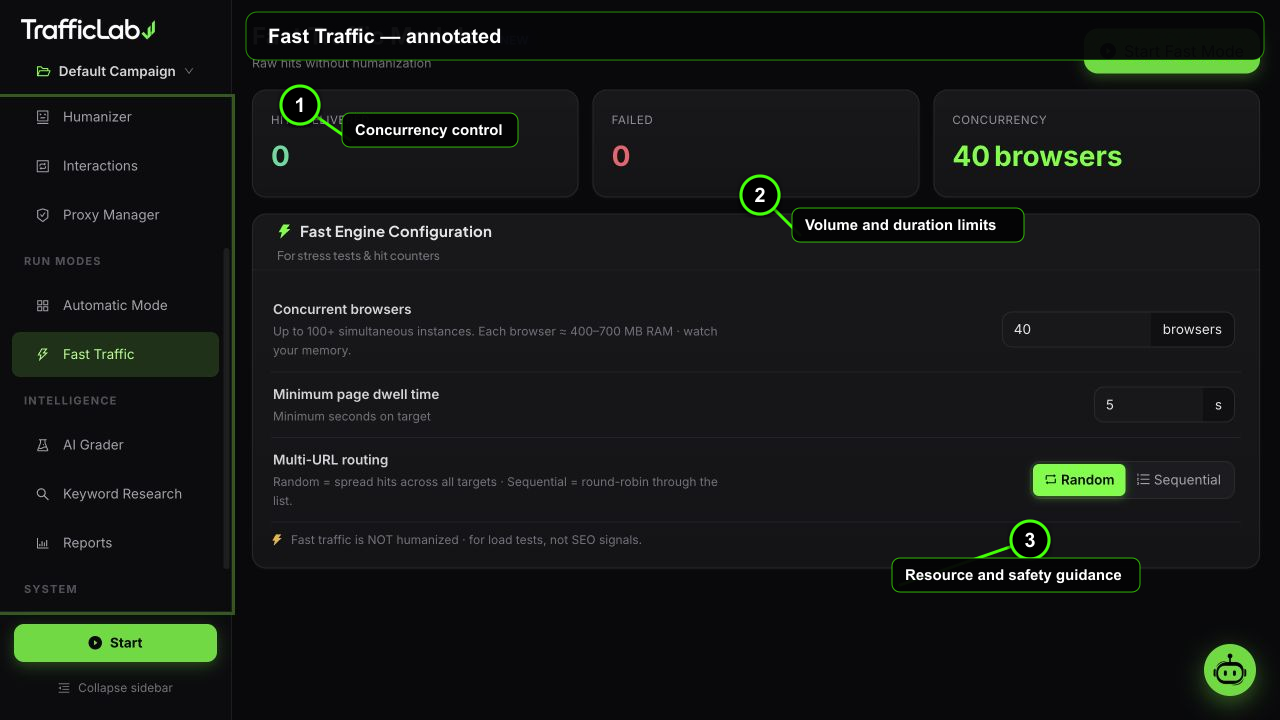Go to the Interactions page
This screenshot has height=720, width=1280.
pos(115,166)
